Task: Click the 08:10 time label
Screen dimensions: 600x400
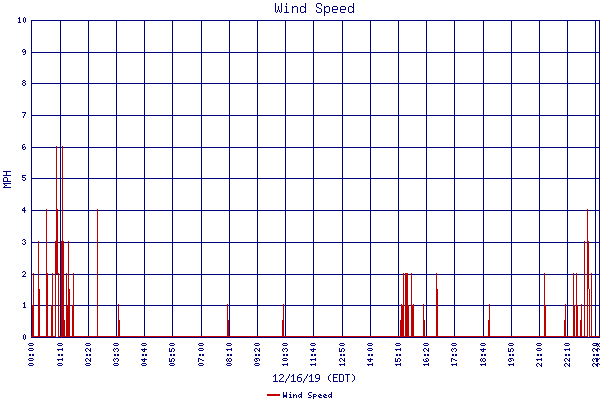Action: [x=229, y=354]
